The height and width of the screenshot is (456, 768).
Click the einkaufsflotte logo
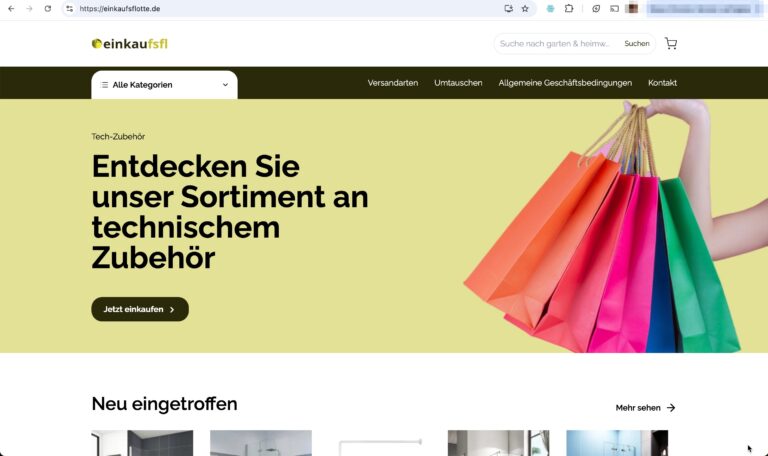coord(130,44)
